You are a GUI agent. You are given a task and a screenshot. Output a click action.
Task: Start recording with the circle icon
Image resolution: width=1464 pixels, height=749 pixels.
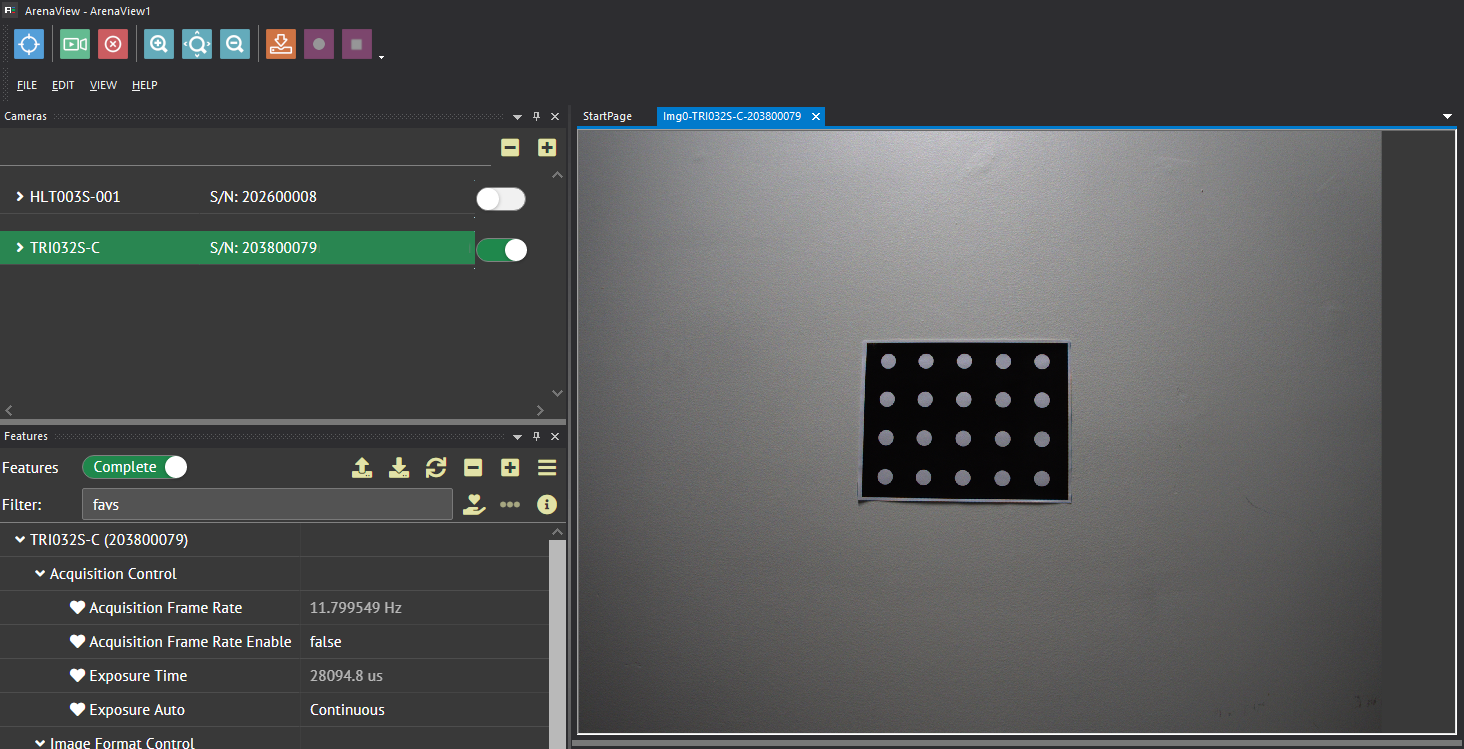pyautogui.click(x=318, y=44)
